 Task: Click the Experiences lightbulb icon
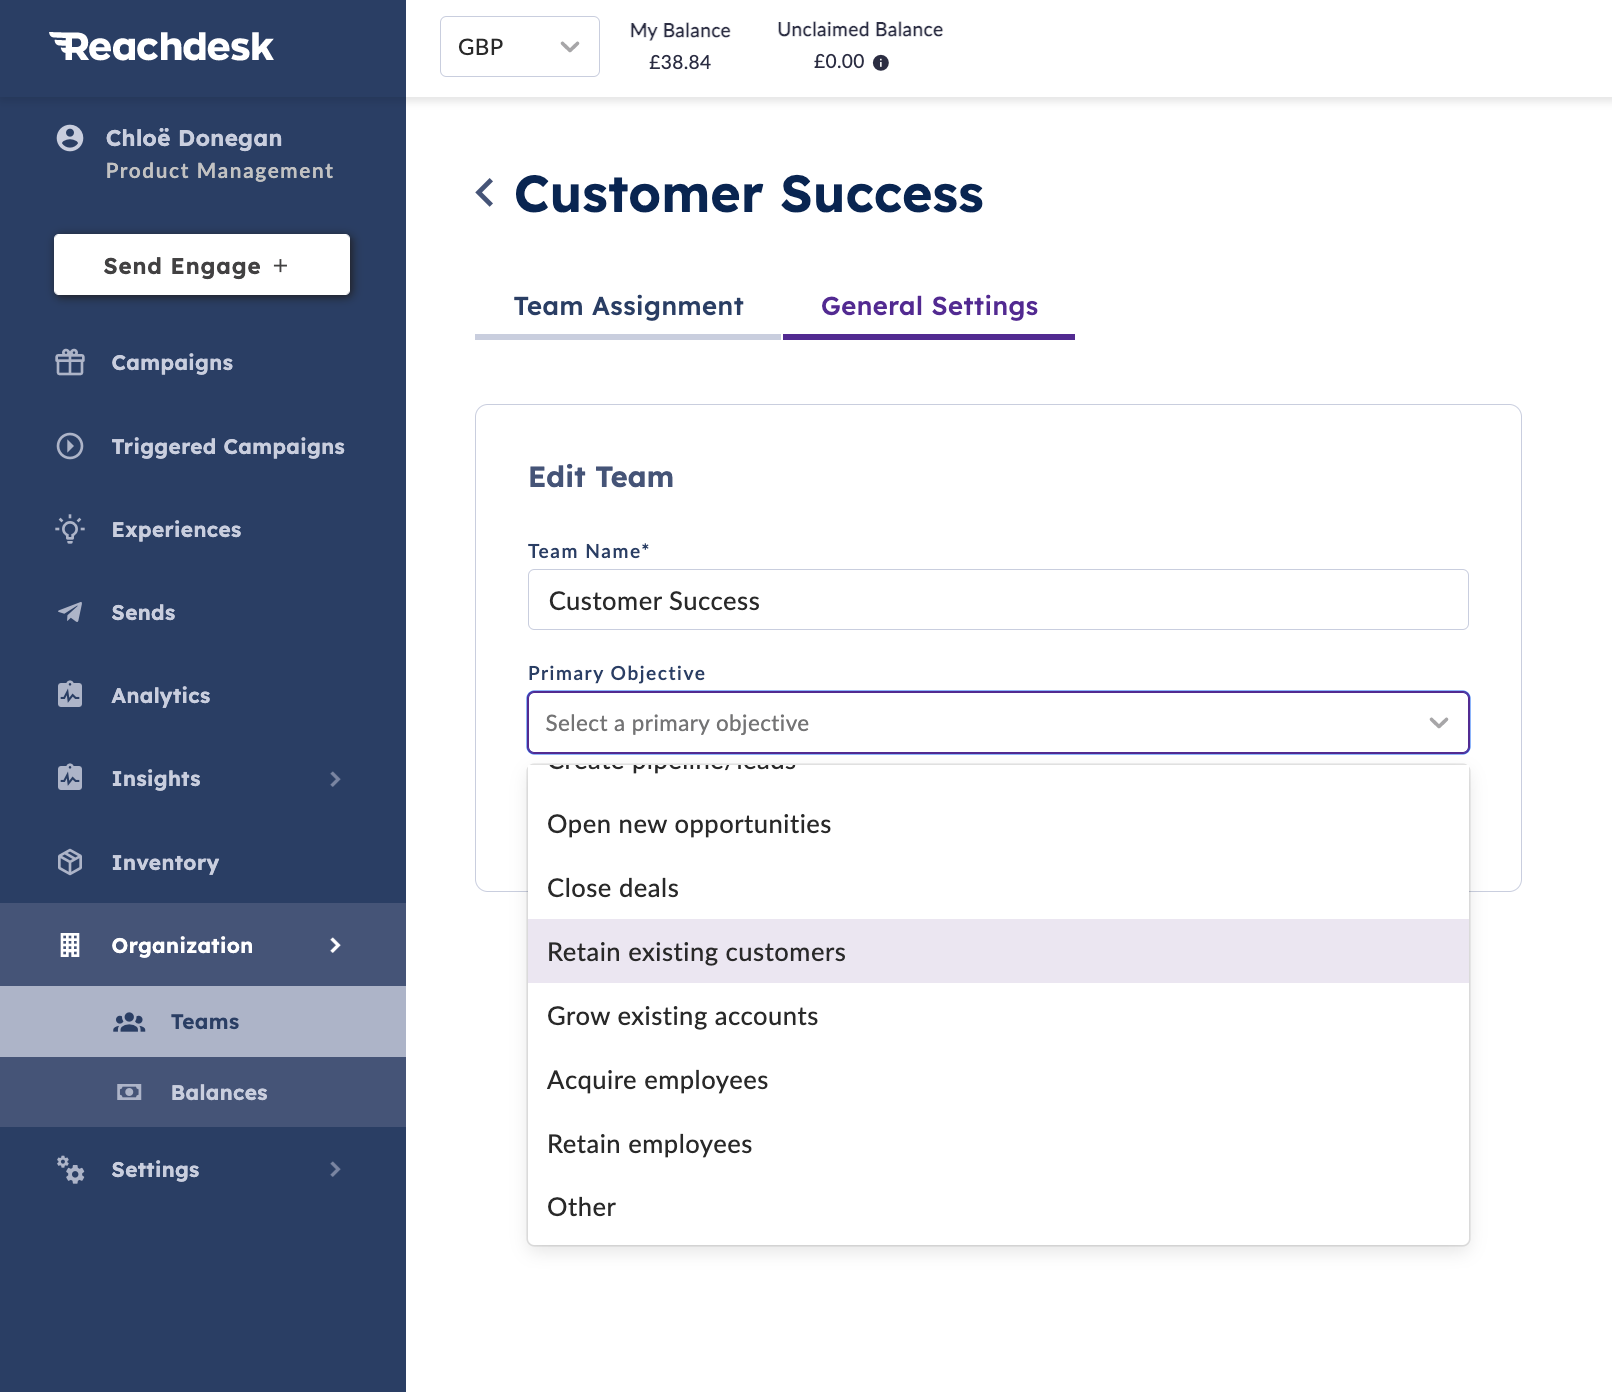(70, 529)
